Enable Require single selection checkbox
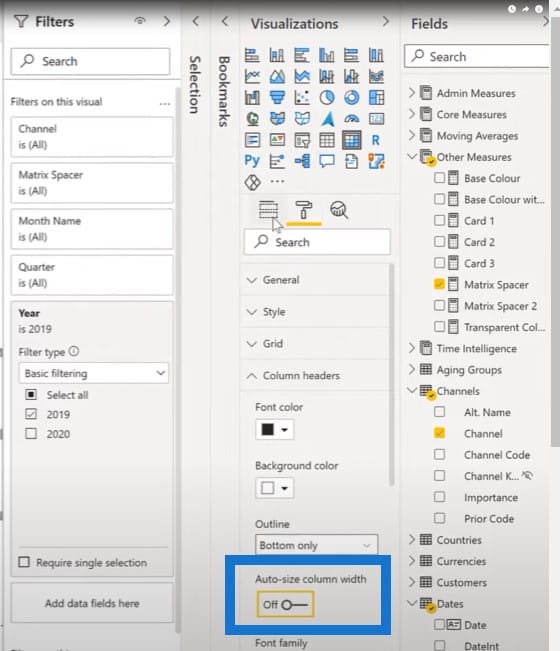 tap(24, 562)
